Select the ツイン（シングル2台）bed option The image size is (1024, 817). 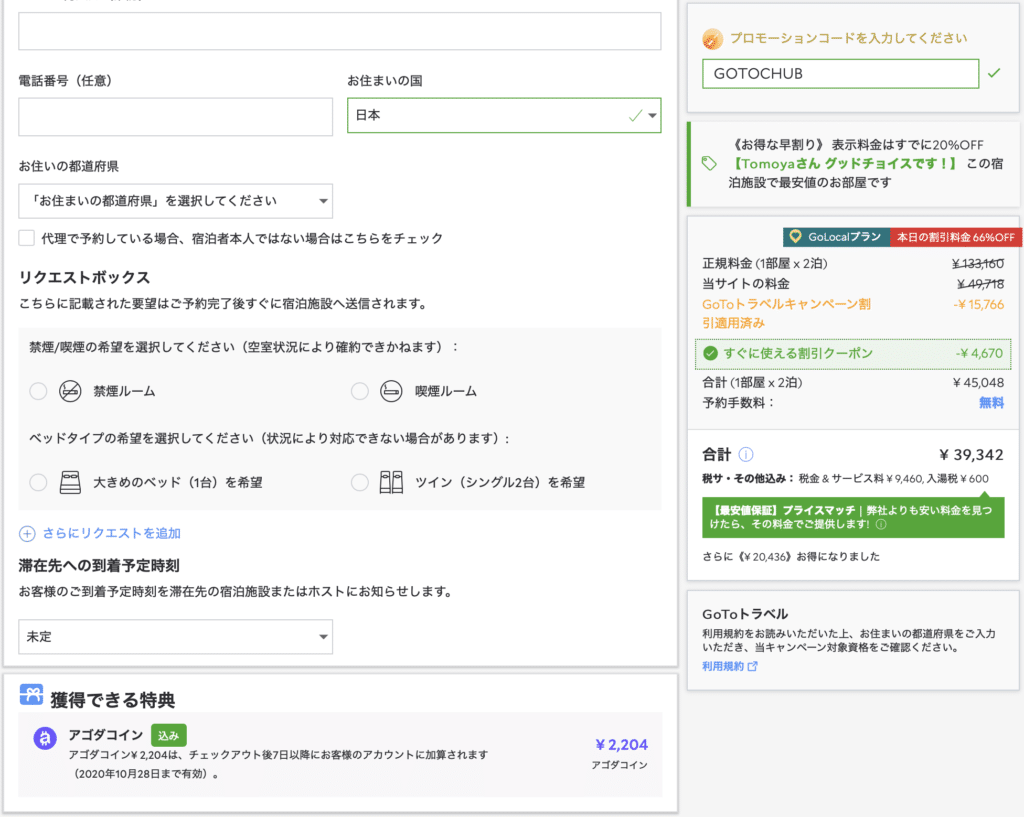click(360, 481)
